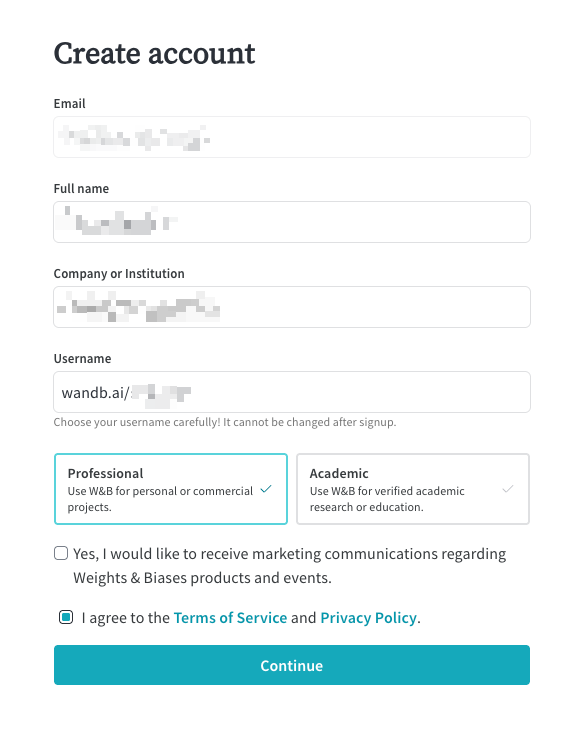Focus the Username input field
Viewport: 579px width, 743px height.
[292, 392]
